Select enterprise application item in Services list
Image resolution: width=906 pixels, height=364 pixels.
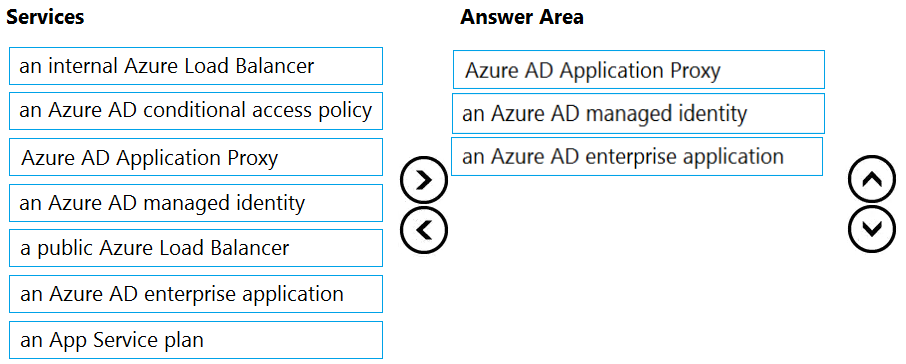click(x=196, y=294)
